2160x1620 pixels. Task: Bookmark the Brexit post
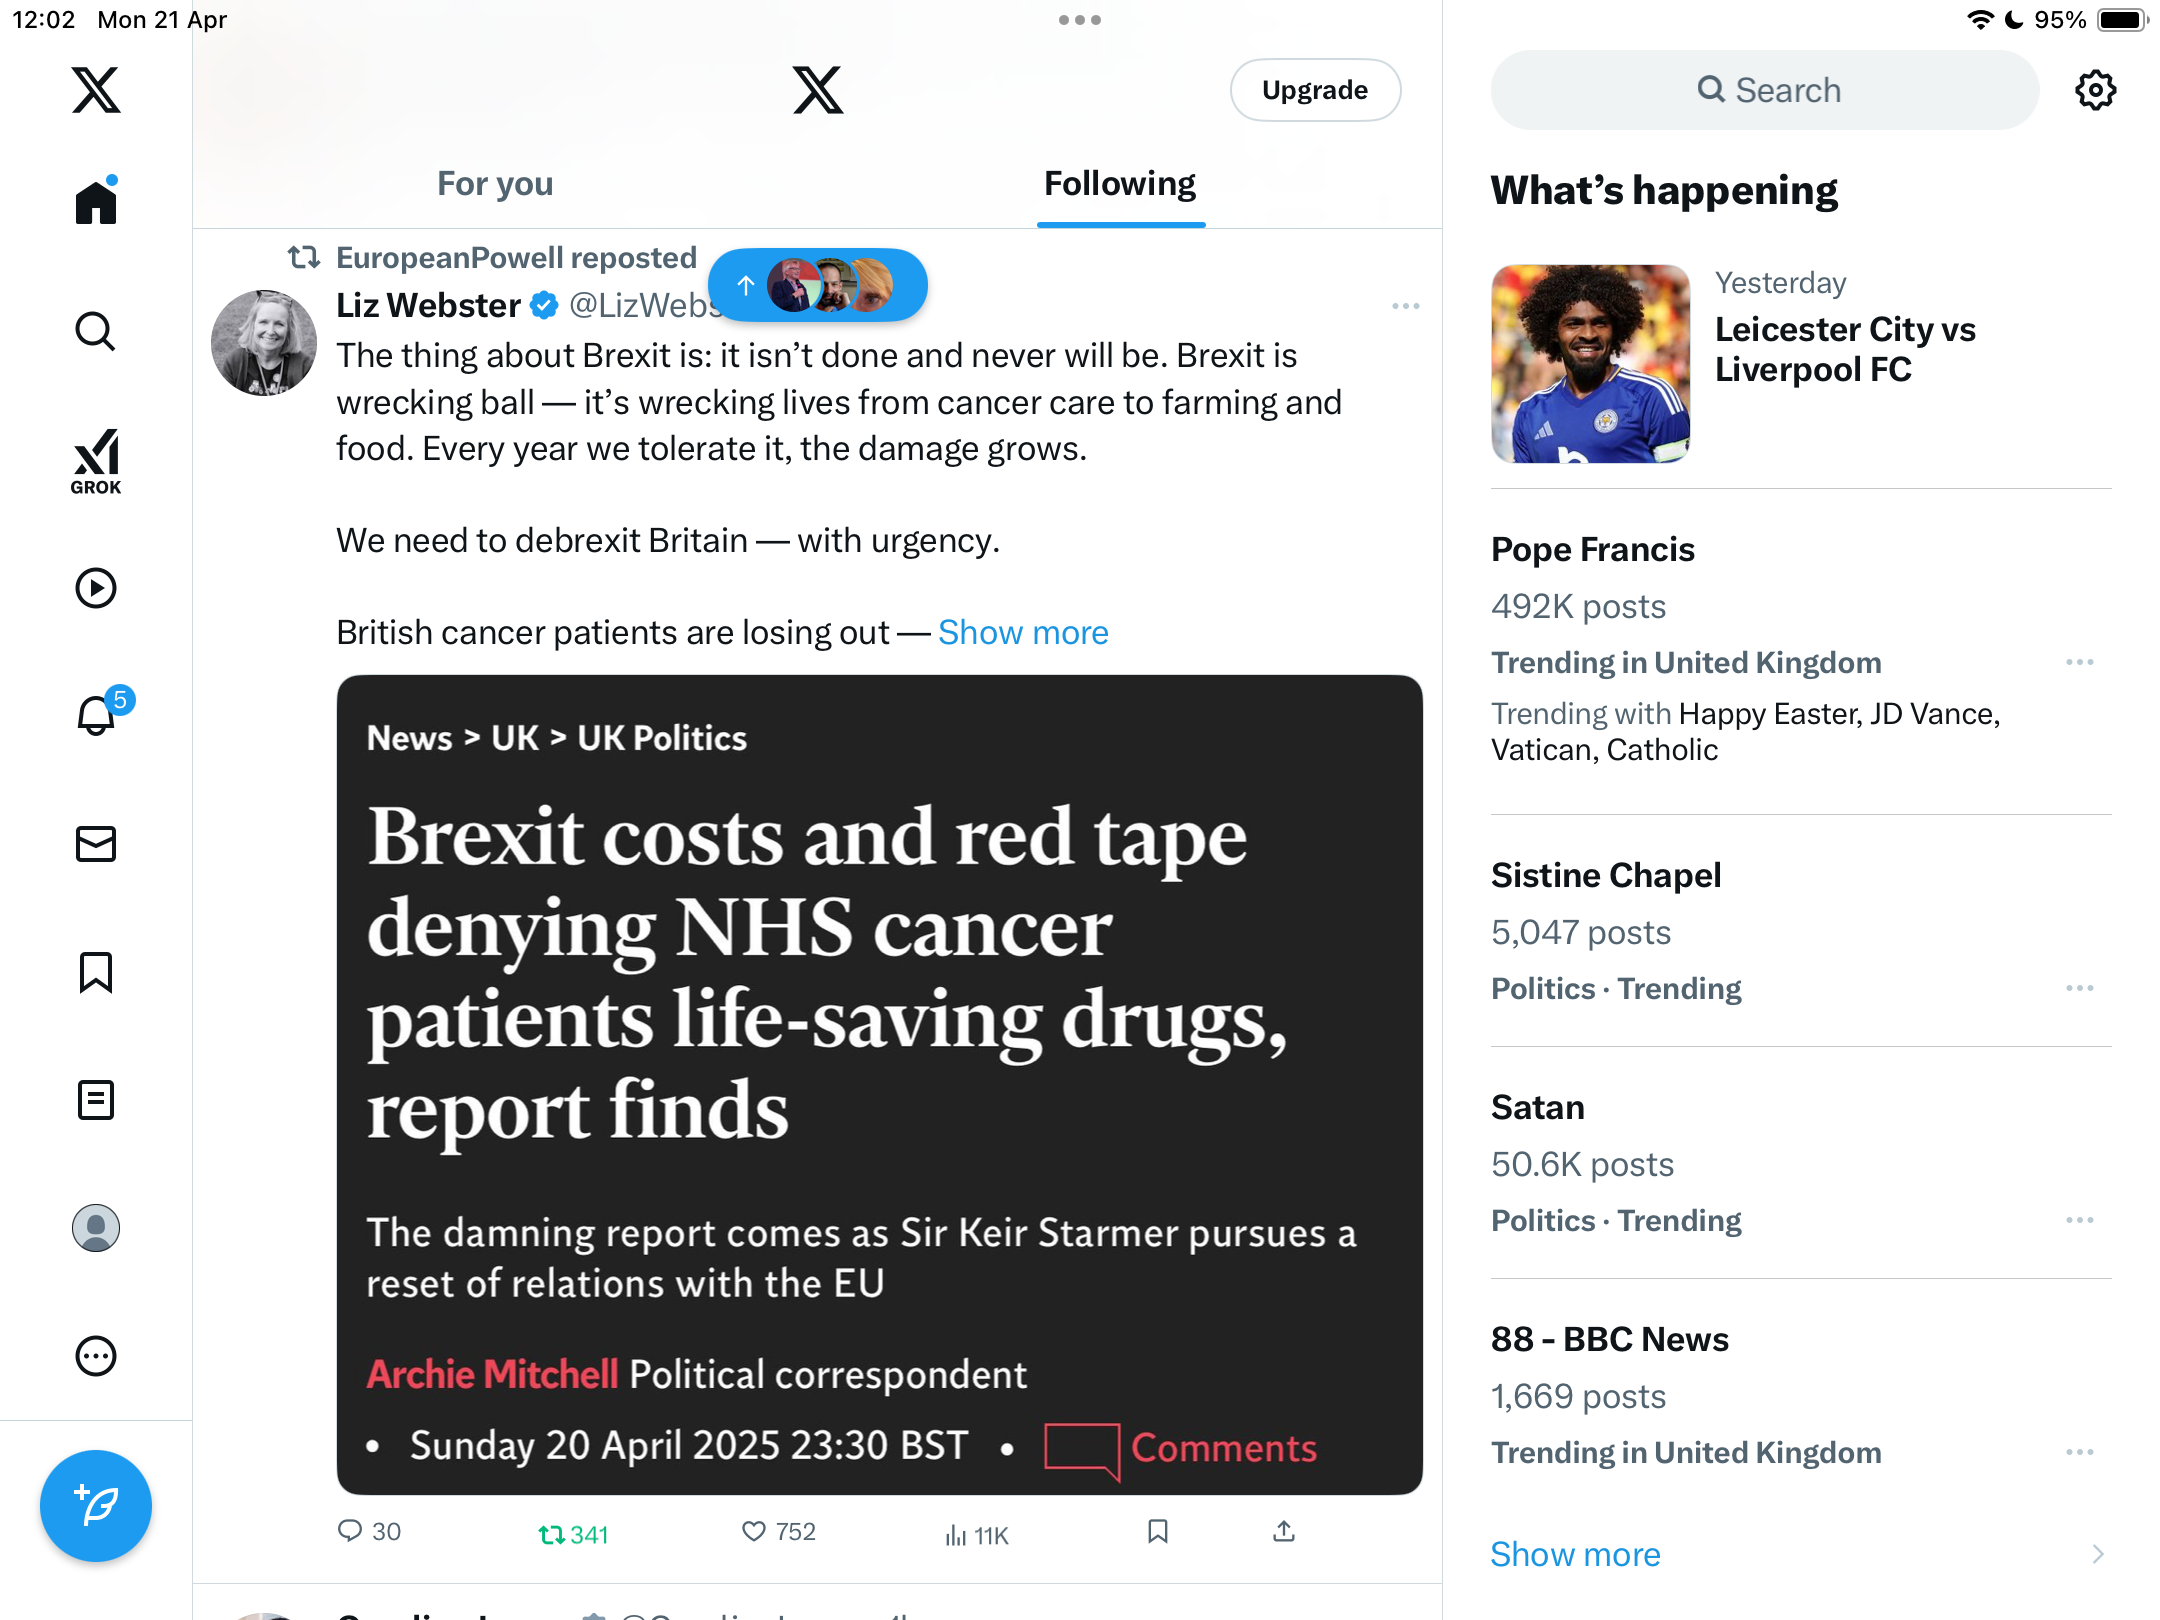tap(1158, 1532)
